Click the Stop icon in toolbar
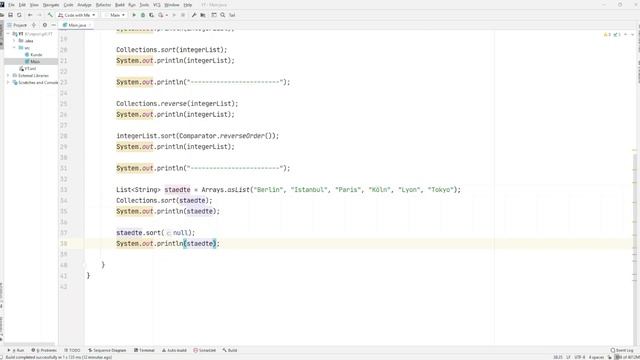 (x=183, y=15)
